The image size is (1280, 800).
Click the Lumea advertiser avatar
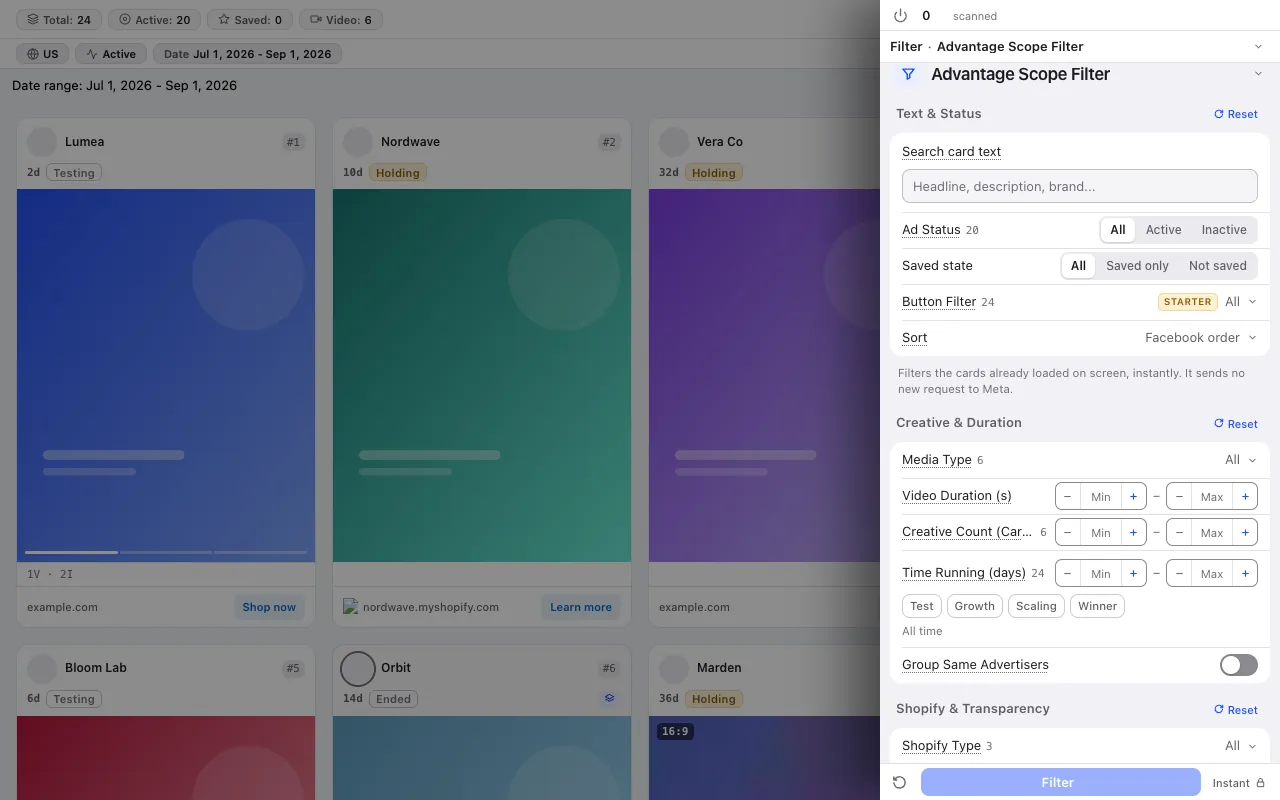pyautogui.click(x=42, y=142)
